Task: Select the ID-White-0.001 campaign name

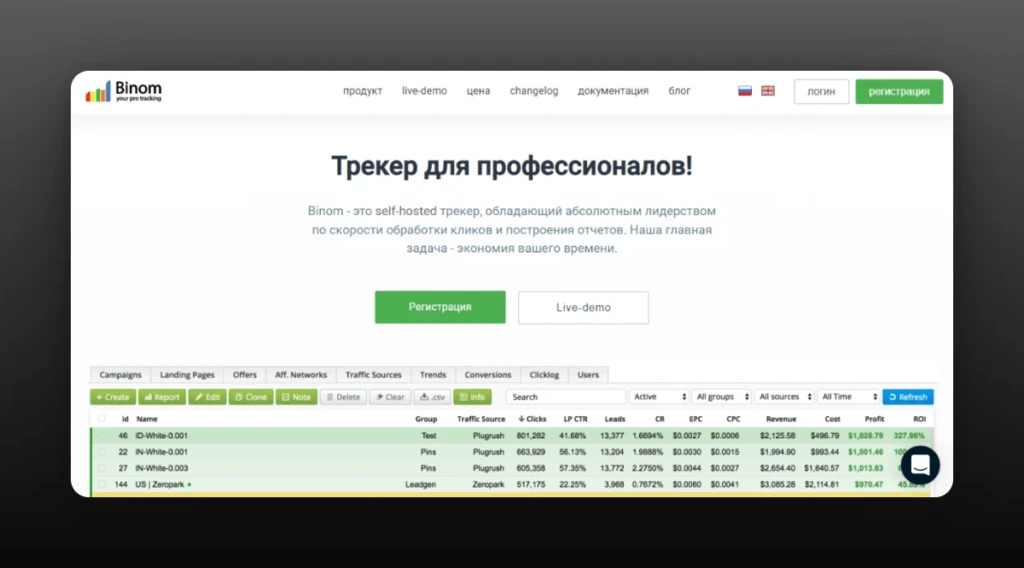Action: click(161, 435)
